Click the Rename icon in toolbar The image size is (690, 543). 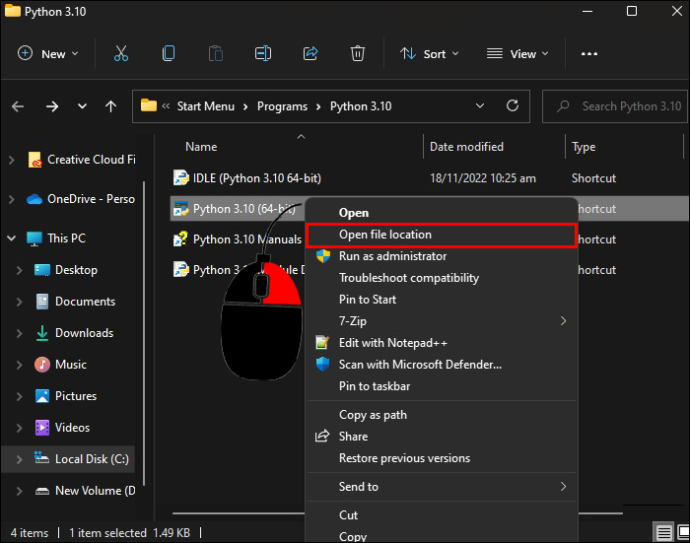point(263,54)
